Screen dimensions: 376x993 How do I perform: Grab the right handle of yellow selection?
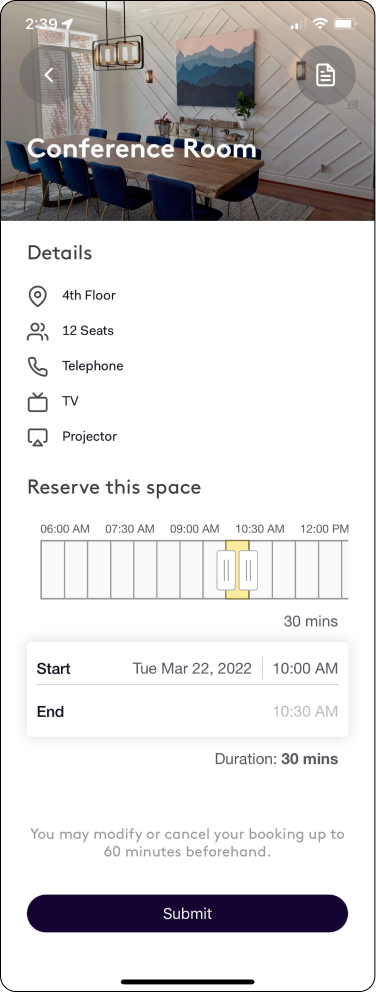[x=248, y=569]
